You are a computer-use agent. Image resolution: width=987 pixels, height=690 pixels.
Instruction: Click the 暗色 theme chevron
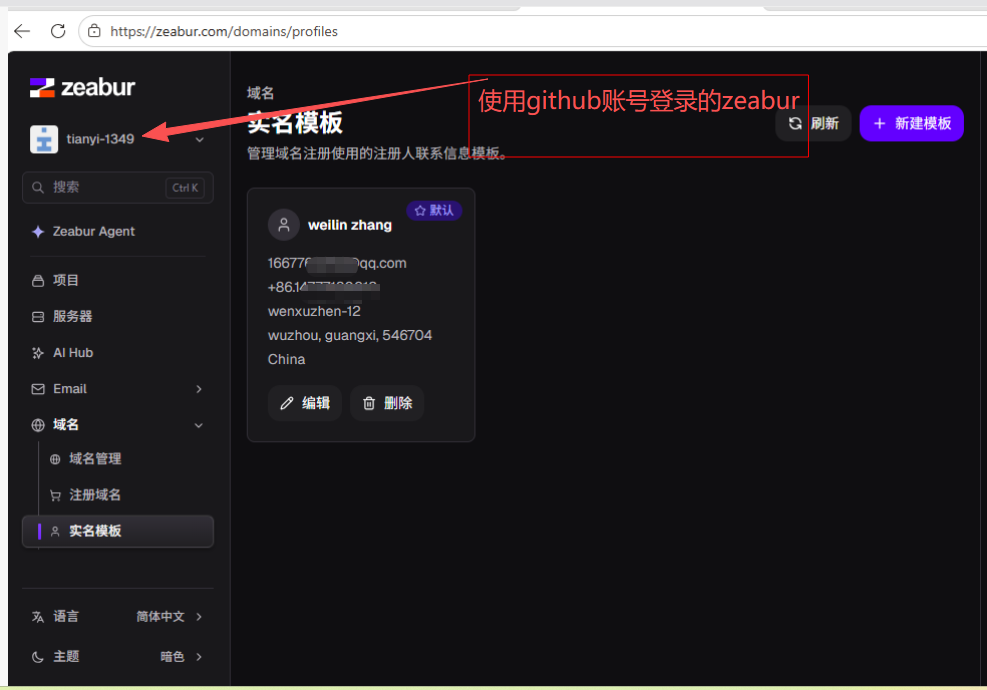click(x=199, y=657)
